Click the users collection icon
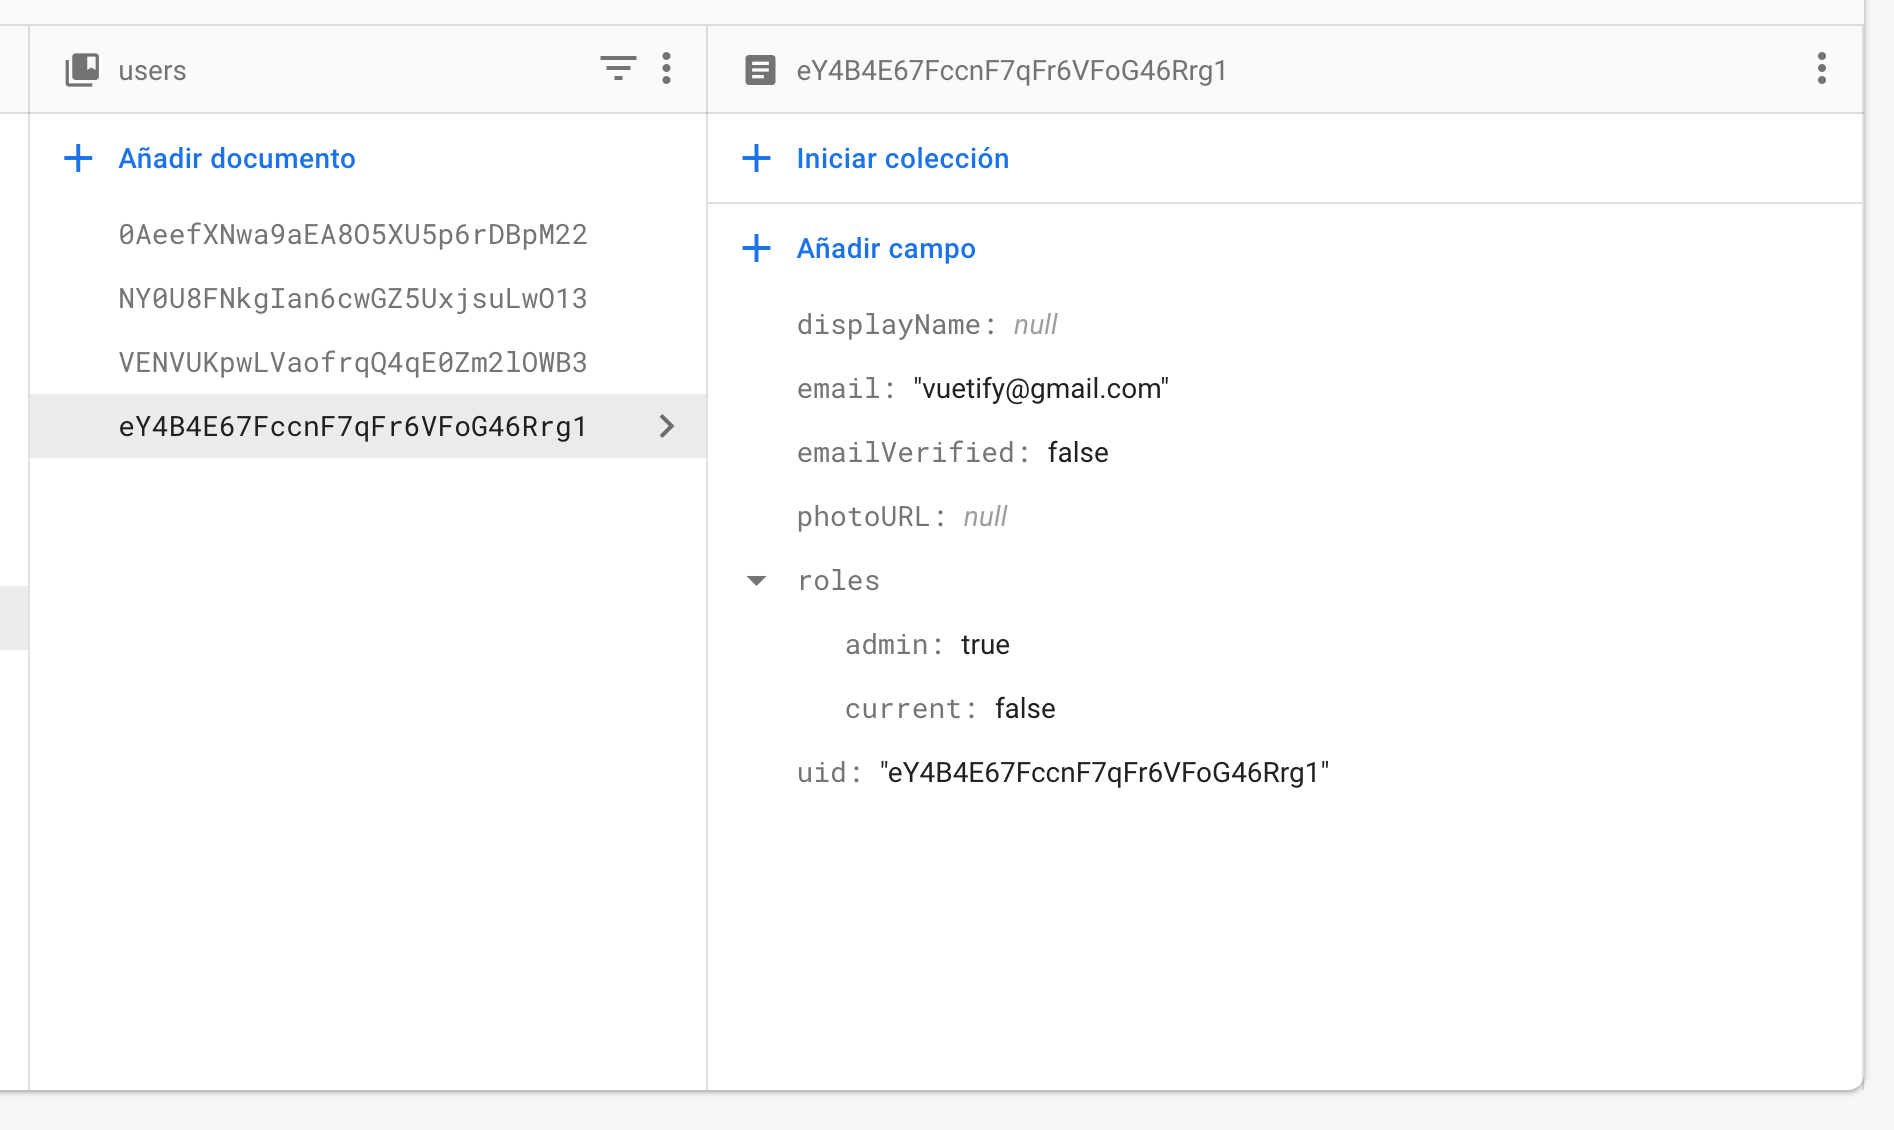Image resolution: width=1894 pixels, height=1130 pixels. pyautogui.click(x=82, y=70)
